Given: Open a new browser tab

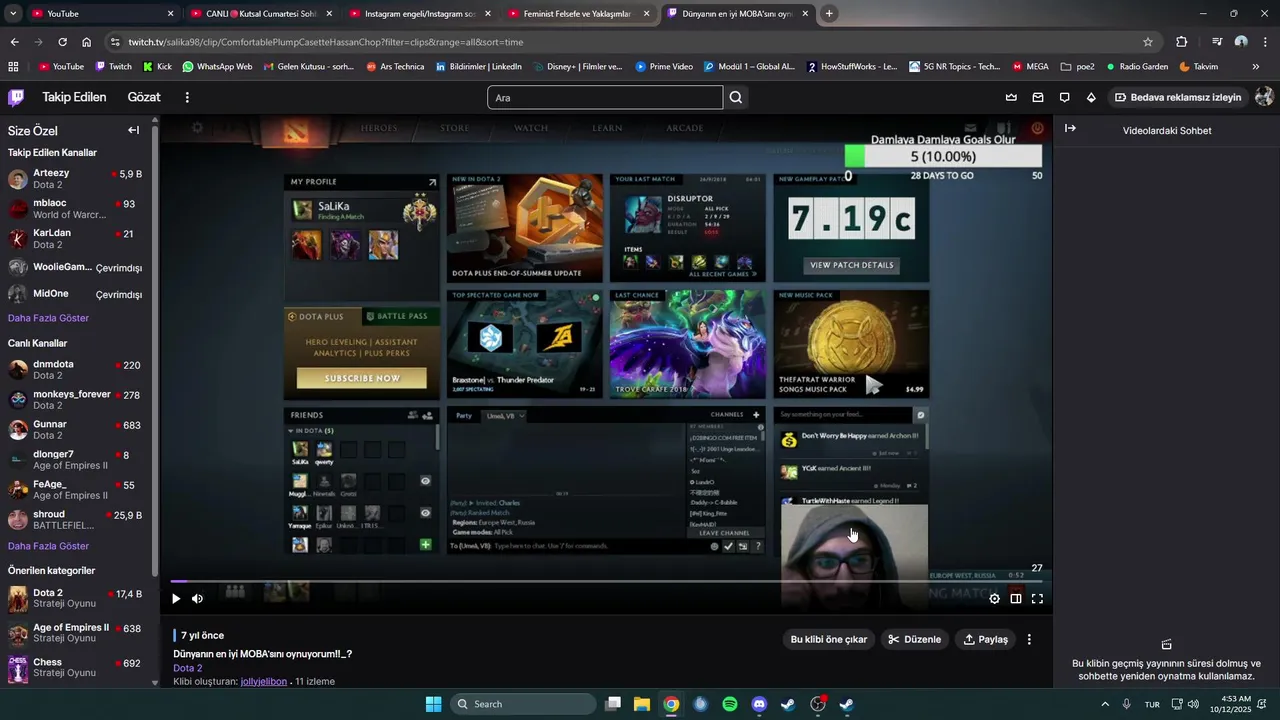Looking at the screenshot, I should (829, 14).
